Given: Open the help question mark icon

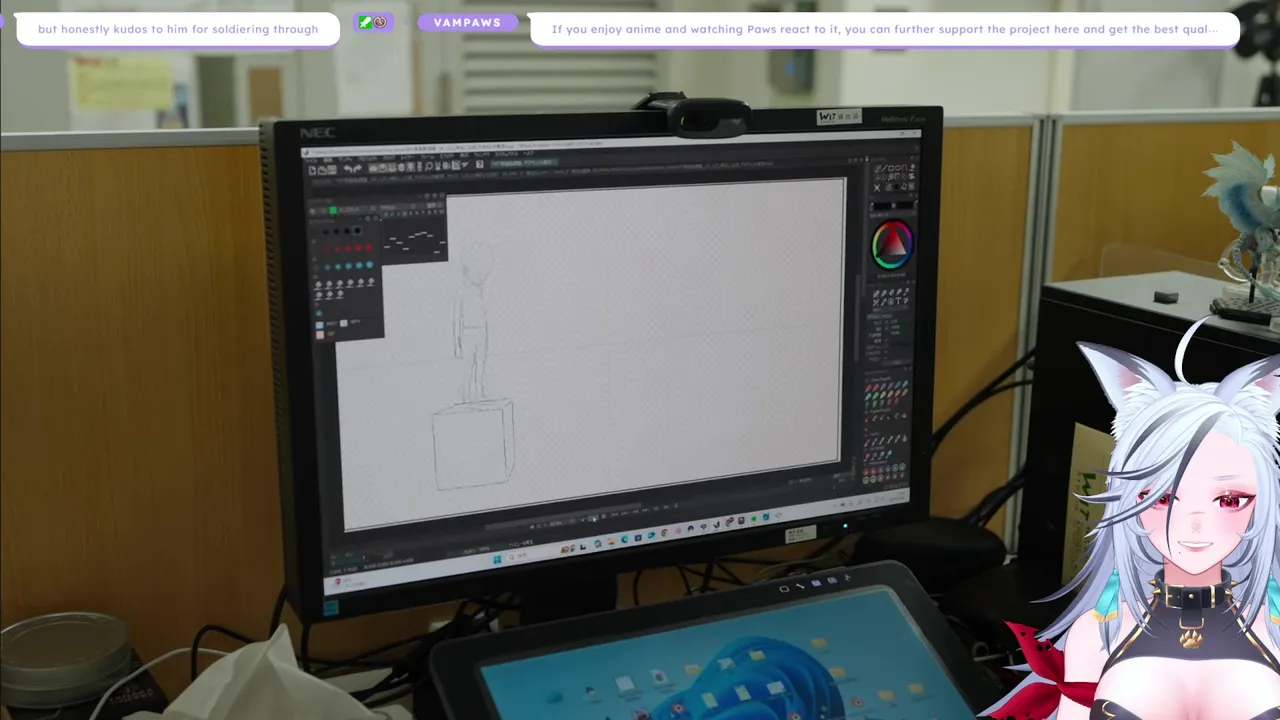Looking at the screenshot, I should (479, 164).
